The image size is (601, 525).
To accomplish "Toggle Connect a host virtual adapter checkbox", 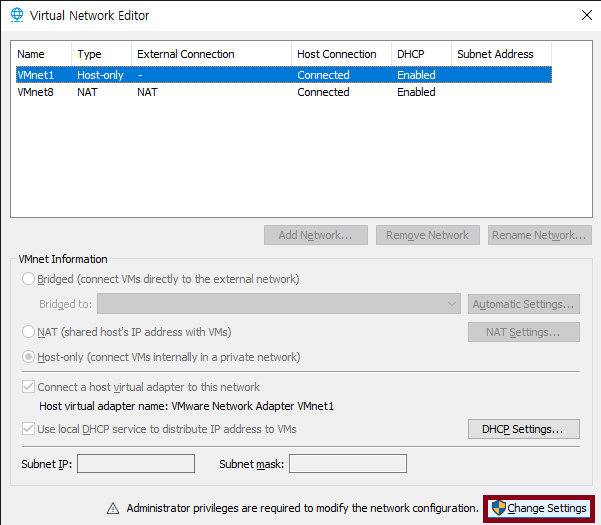I will pyautogui.click(x=28, y=387).
